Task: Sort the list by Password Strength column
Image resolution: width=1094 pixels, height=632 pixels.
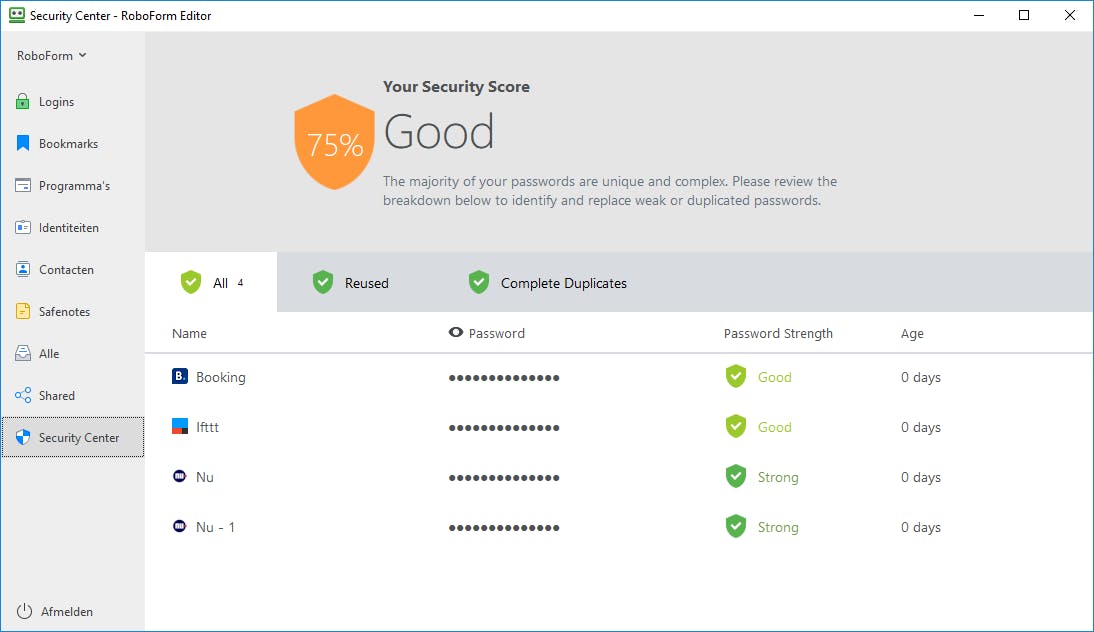Action: point(778,334)
